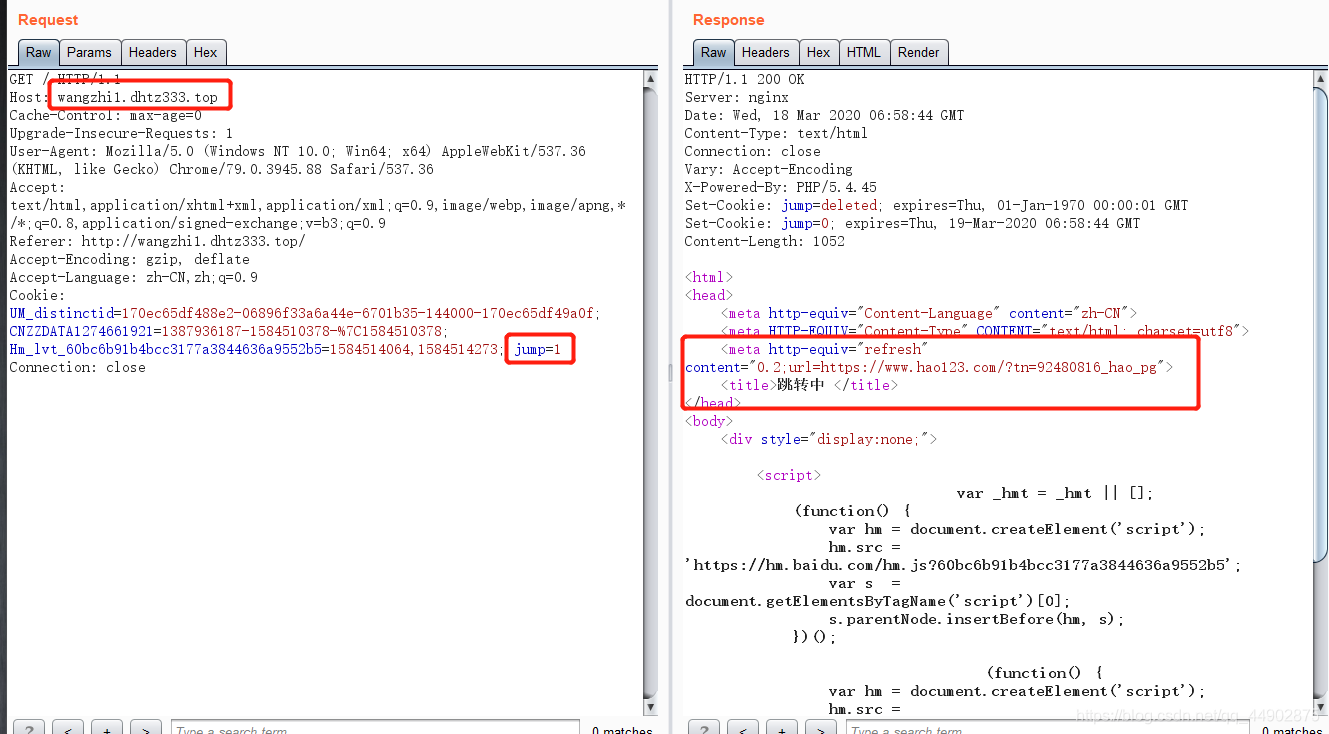This screenshot has height=734, width=1329.
Task: Open search help button under Request pane
Action: point(29,729)
